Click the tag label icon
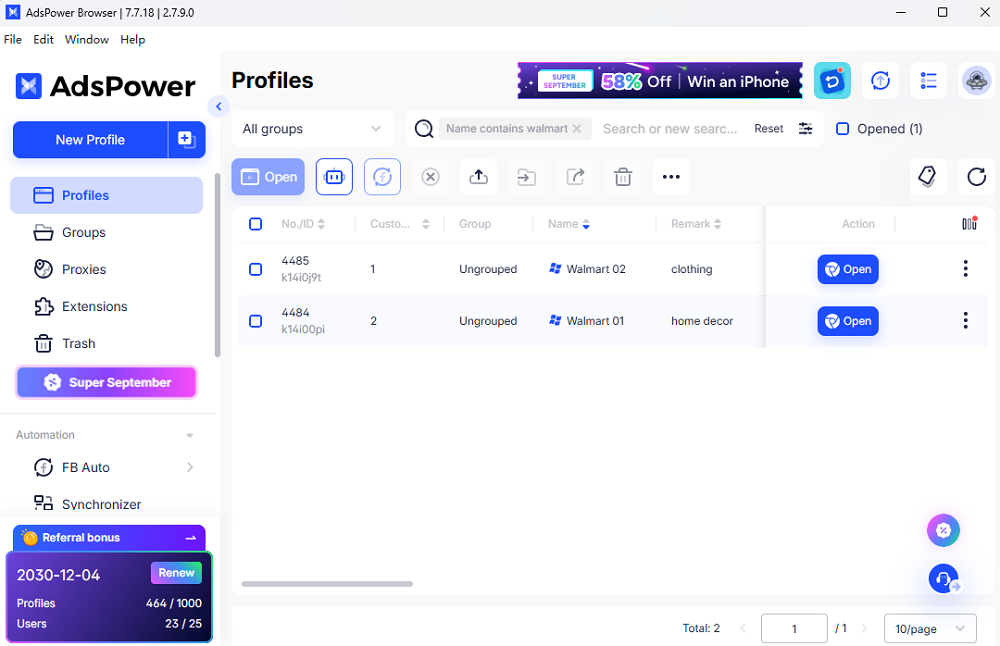The width and height of the screenshot is (1000, 646). [928, 177]
